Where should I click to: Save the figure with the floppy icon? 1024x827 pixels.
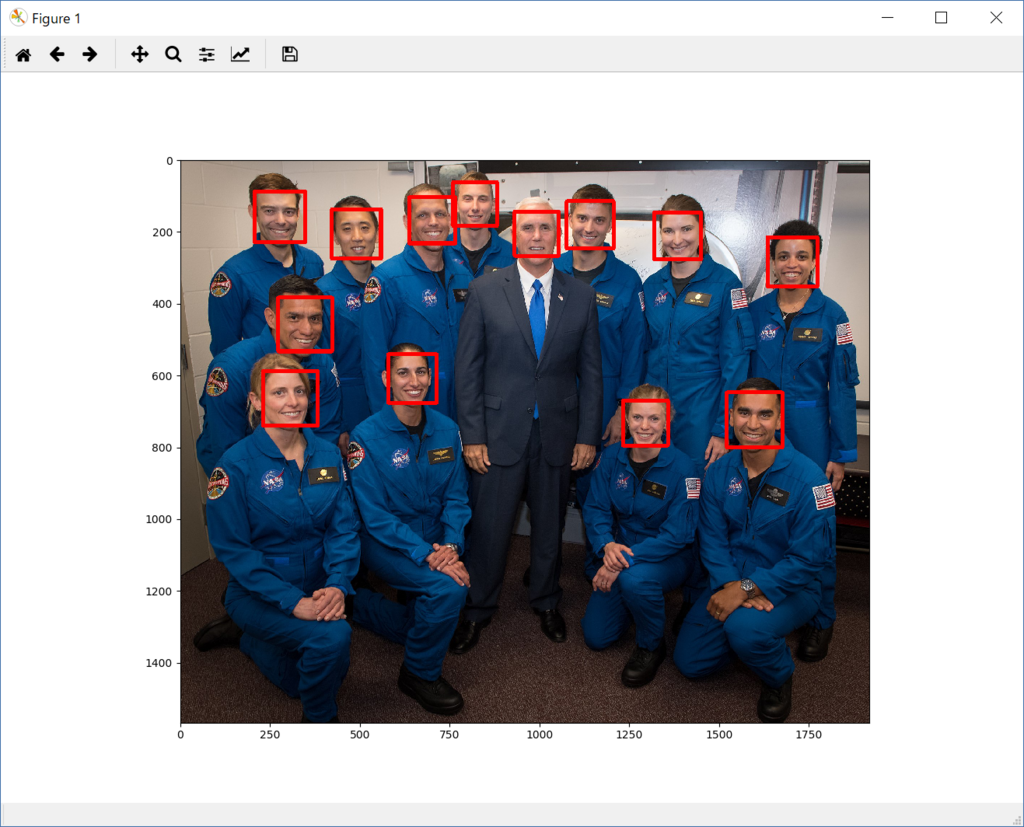290,54
